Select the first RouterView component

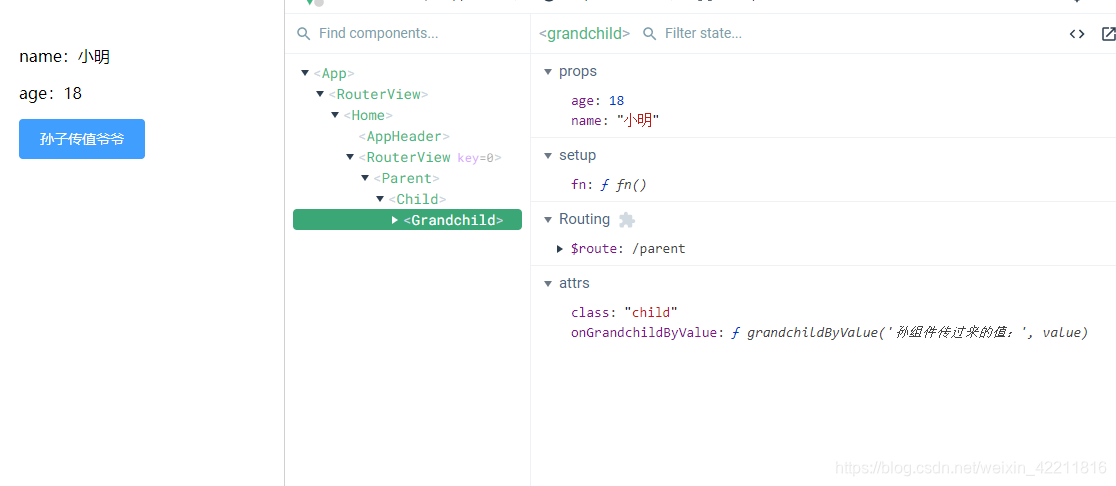coord(379,94)
